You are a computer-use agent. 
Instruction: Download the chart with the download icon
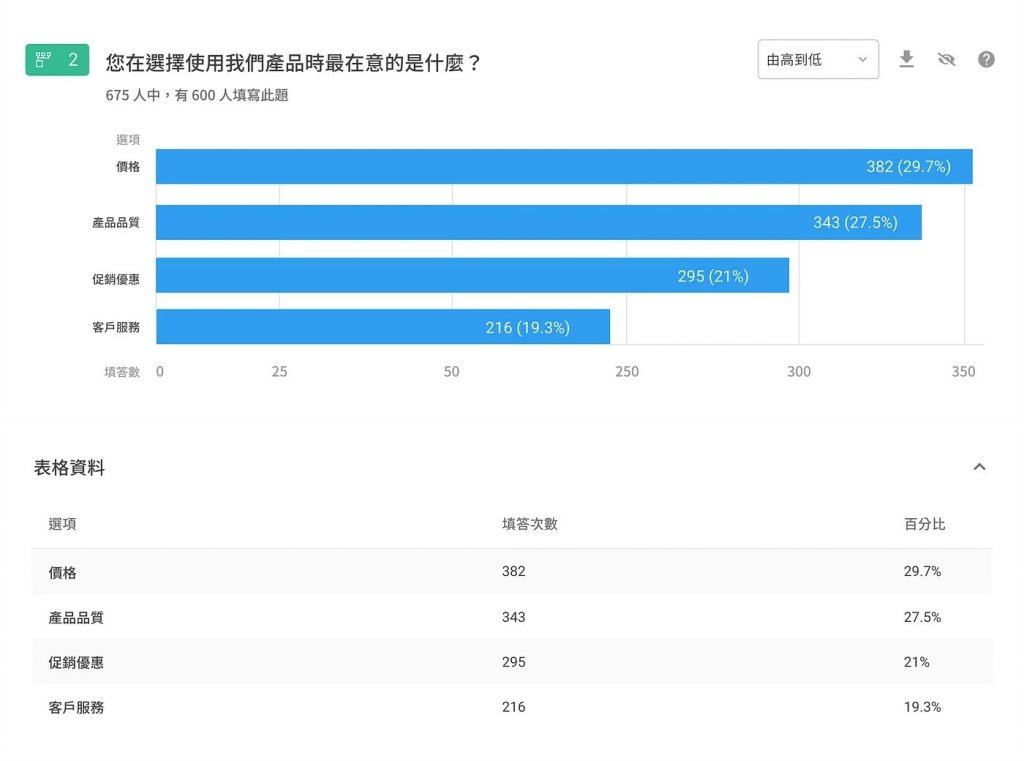click(x=906, y=59)
